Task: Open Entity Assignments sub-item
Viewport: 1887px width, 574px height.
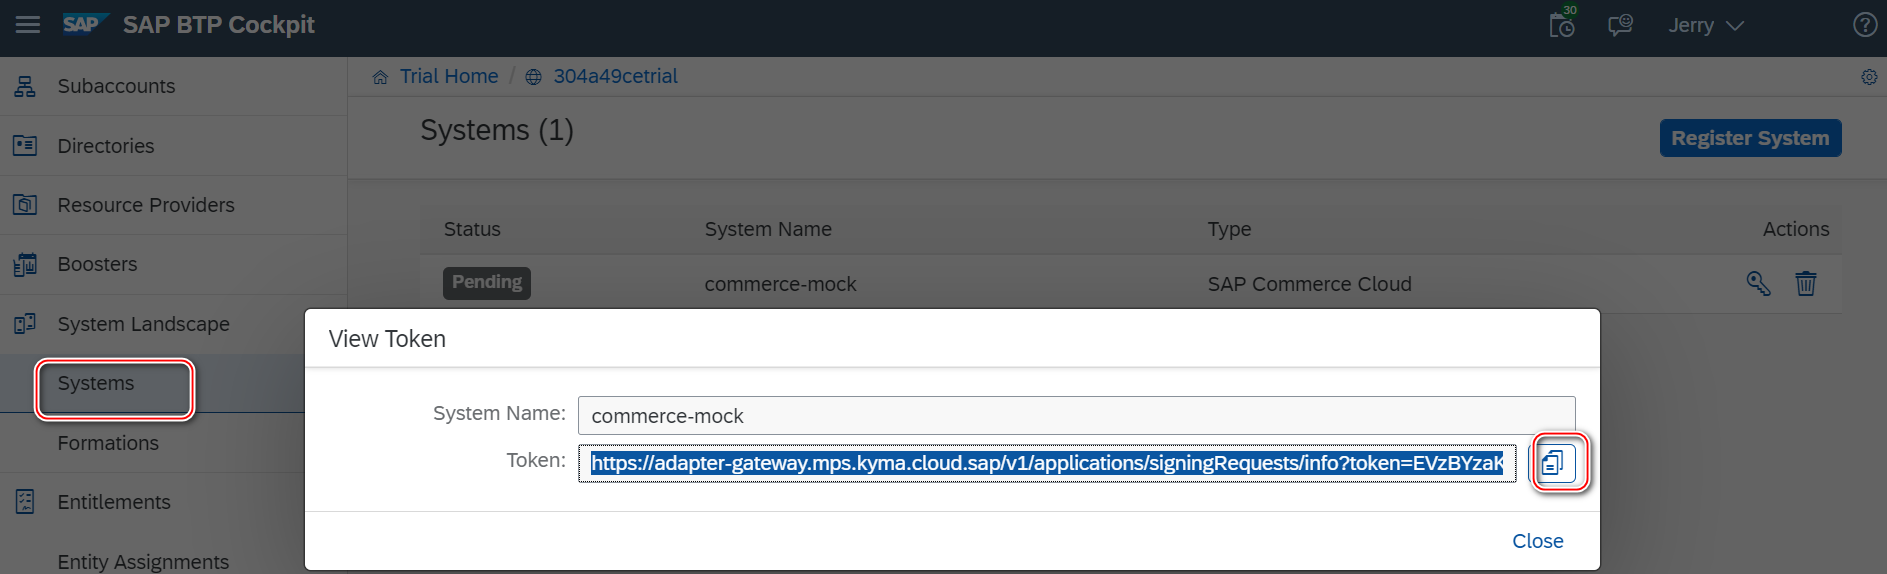Action: (143, 561)
